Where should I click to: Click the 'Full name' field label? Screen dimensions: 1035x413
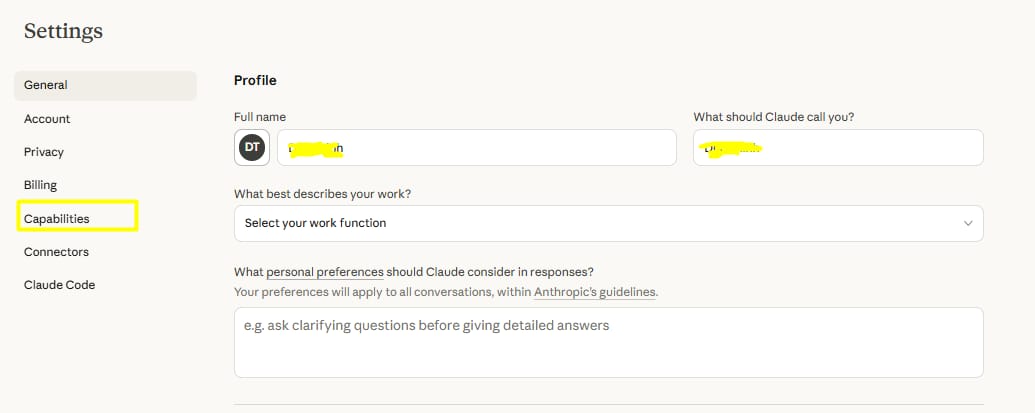(x=260, y=117)
